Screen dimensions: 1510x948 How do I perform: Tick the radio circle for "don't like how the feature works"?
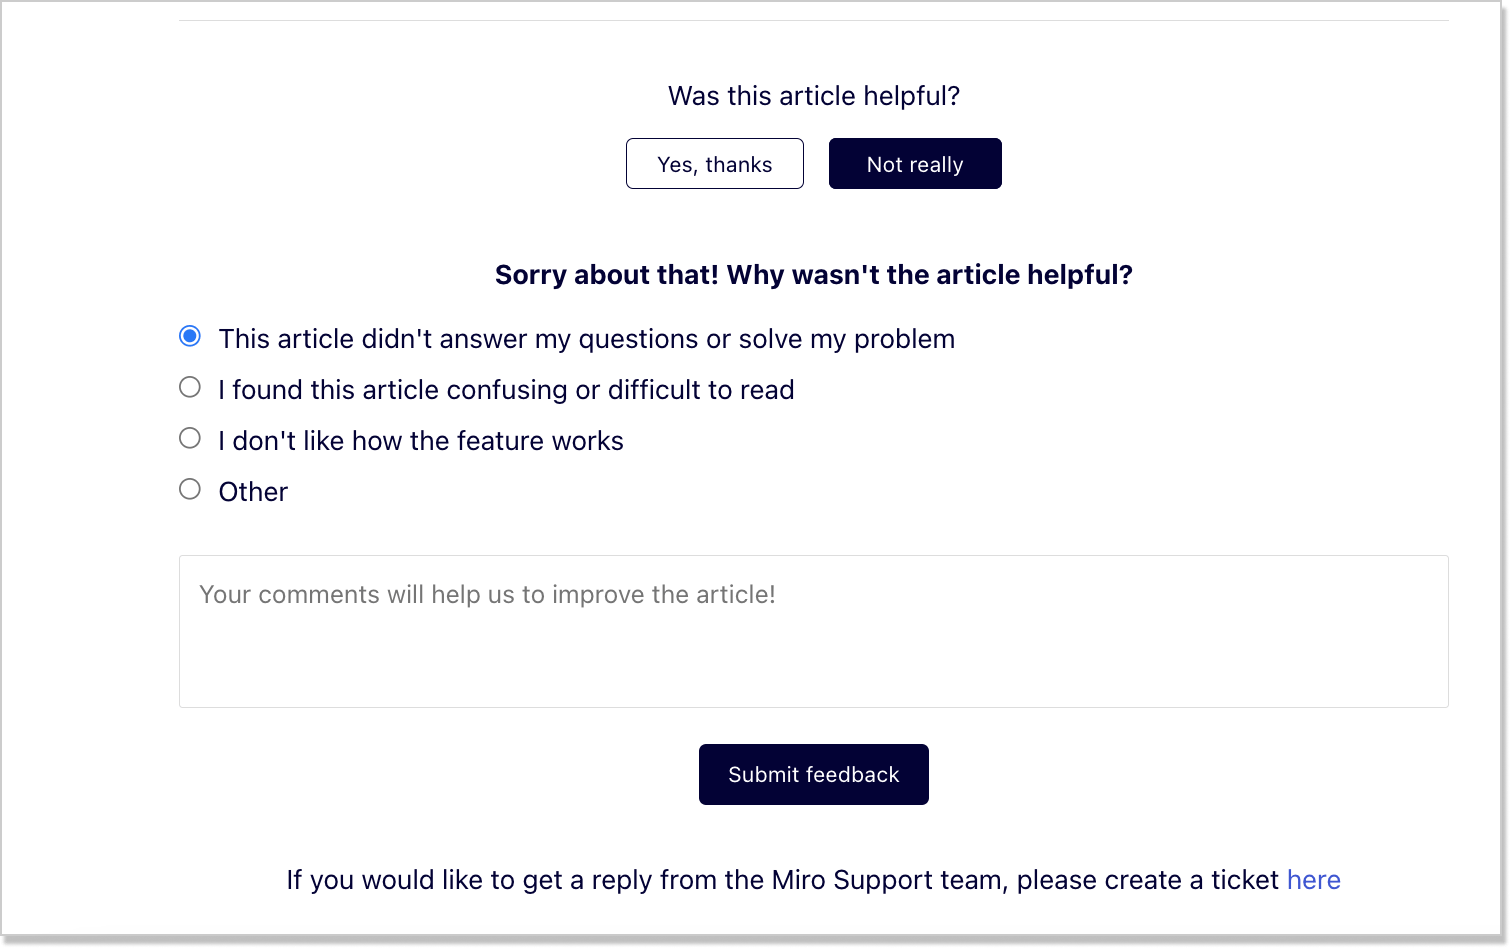click(190, 438)
